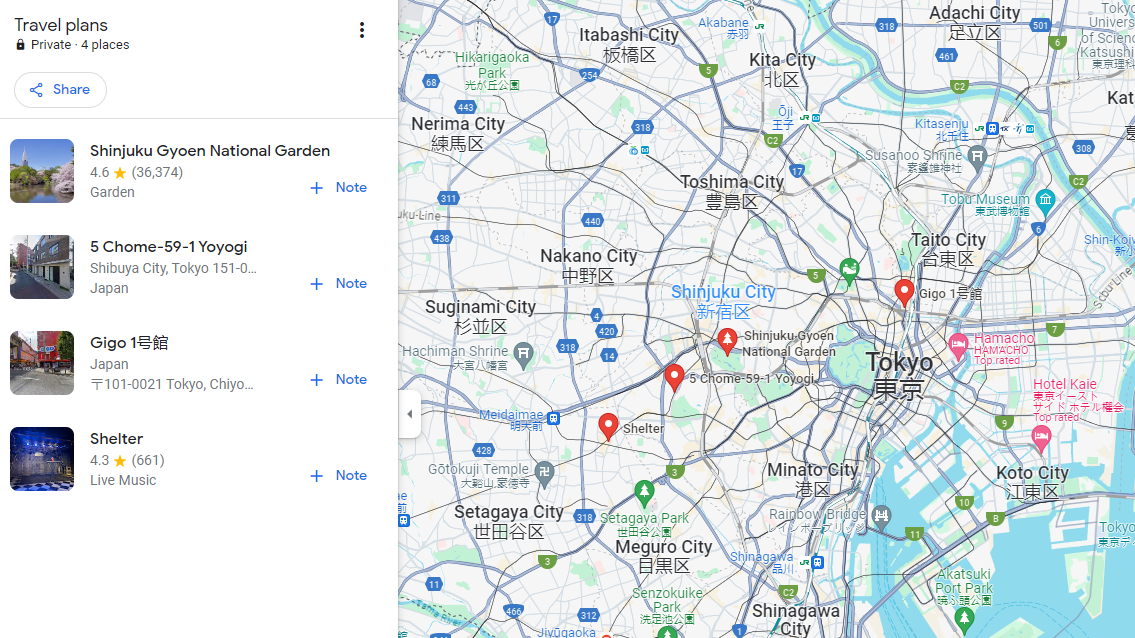Open the Gigo 1号館 list entry title

coord(129,343)
